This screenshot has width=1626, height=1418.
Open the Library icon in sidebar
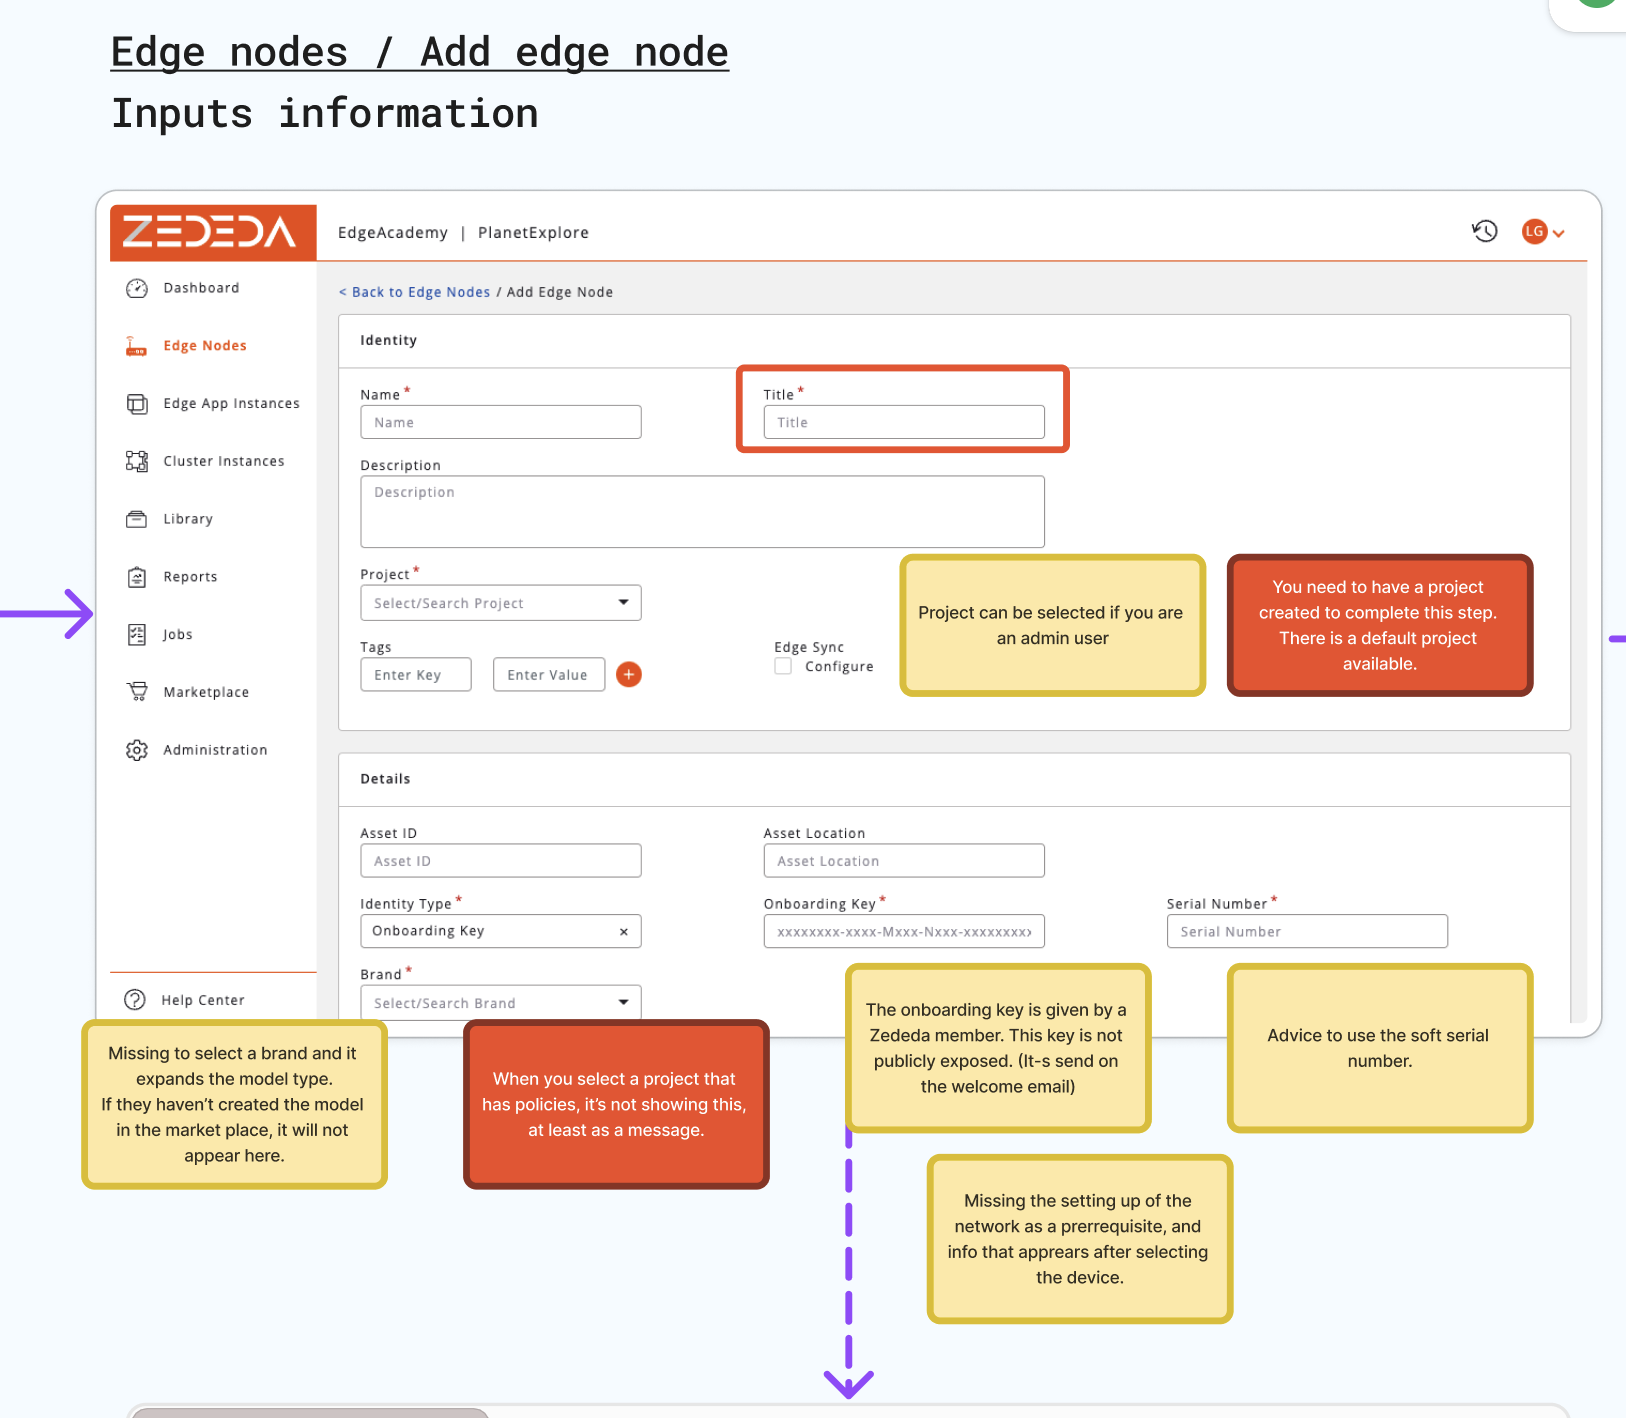click(x=137, y=519)
